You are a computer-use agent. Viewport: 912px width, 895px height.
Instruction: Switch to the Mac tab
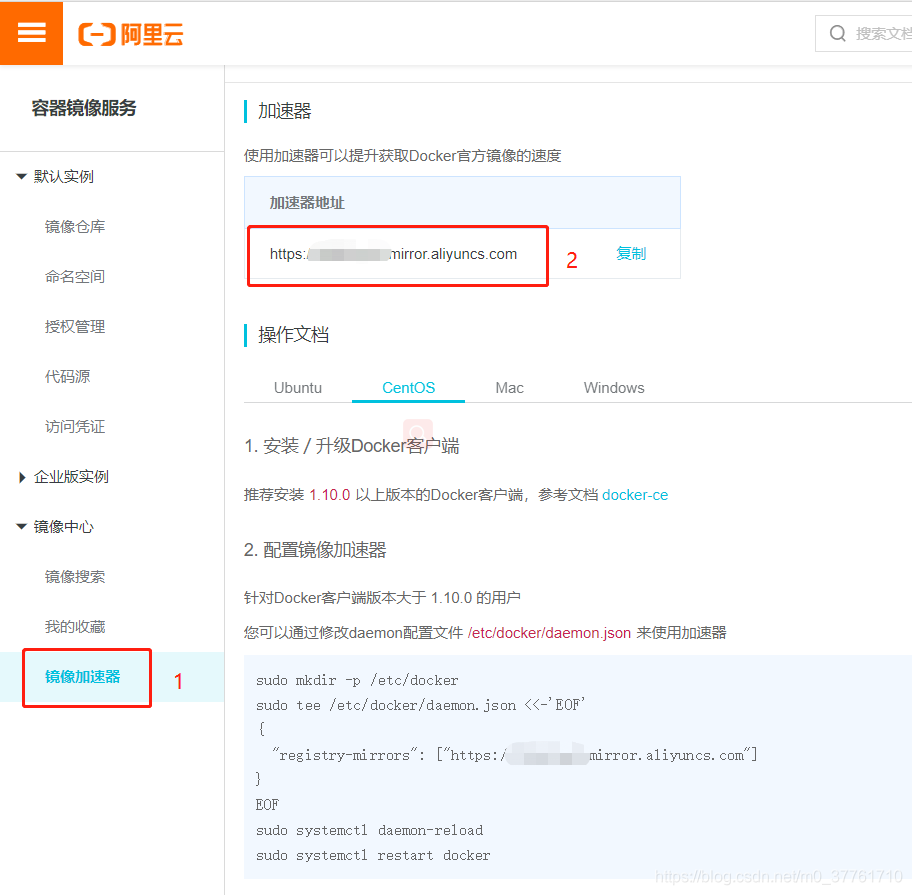point(510,388)
